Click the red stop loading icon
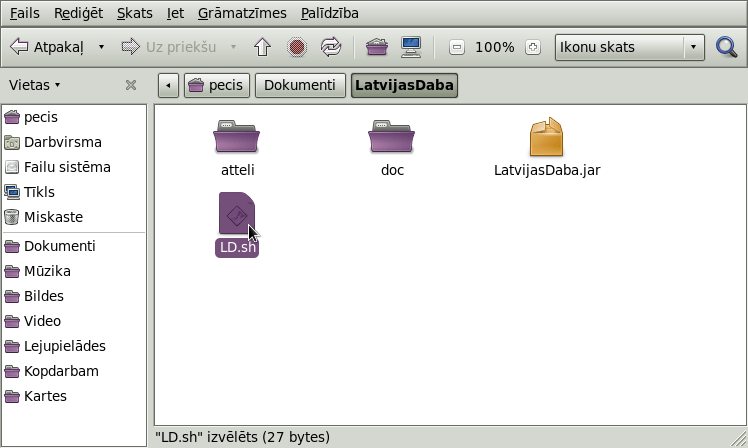This screenshot has height=448, width=748. click(297, 47)
